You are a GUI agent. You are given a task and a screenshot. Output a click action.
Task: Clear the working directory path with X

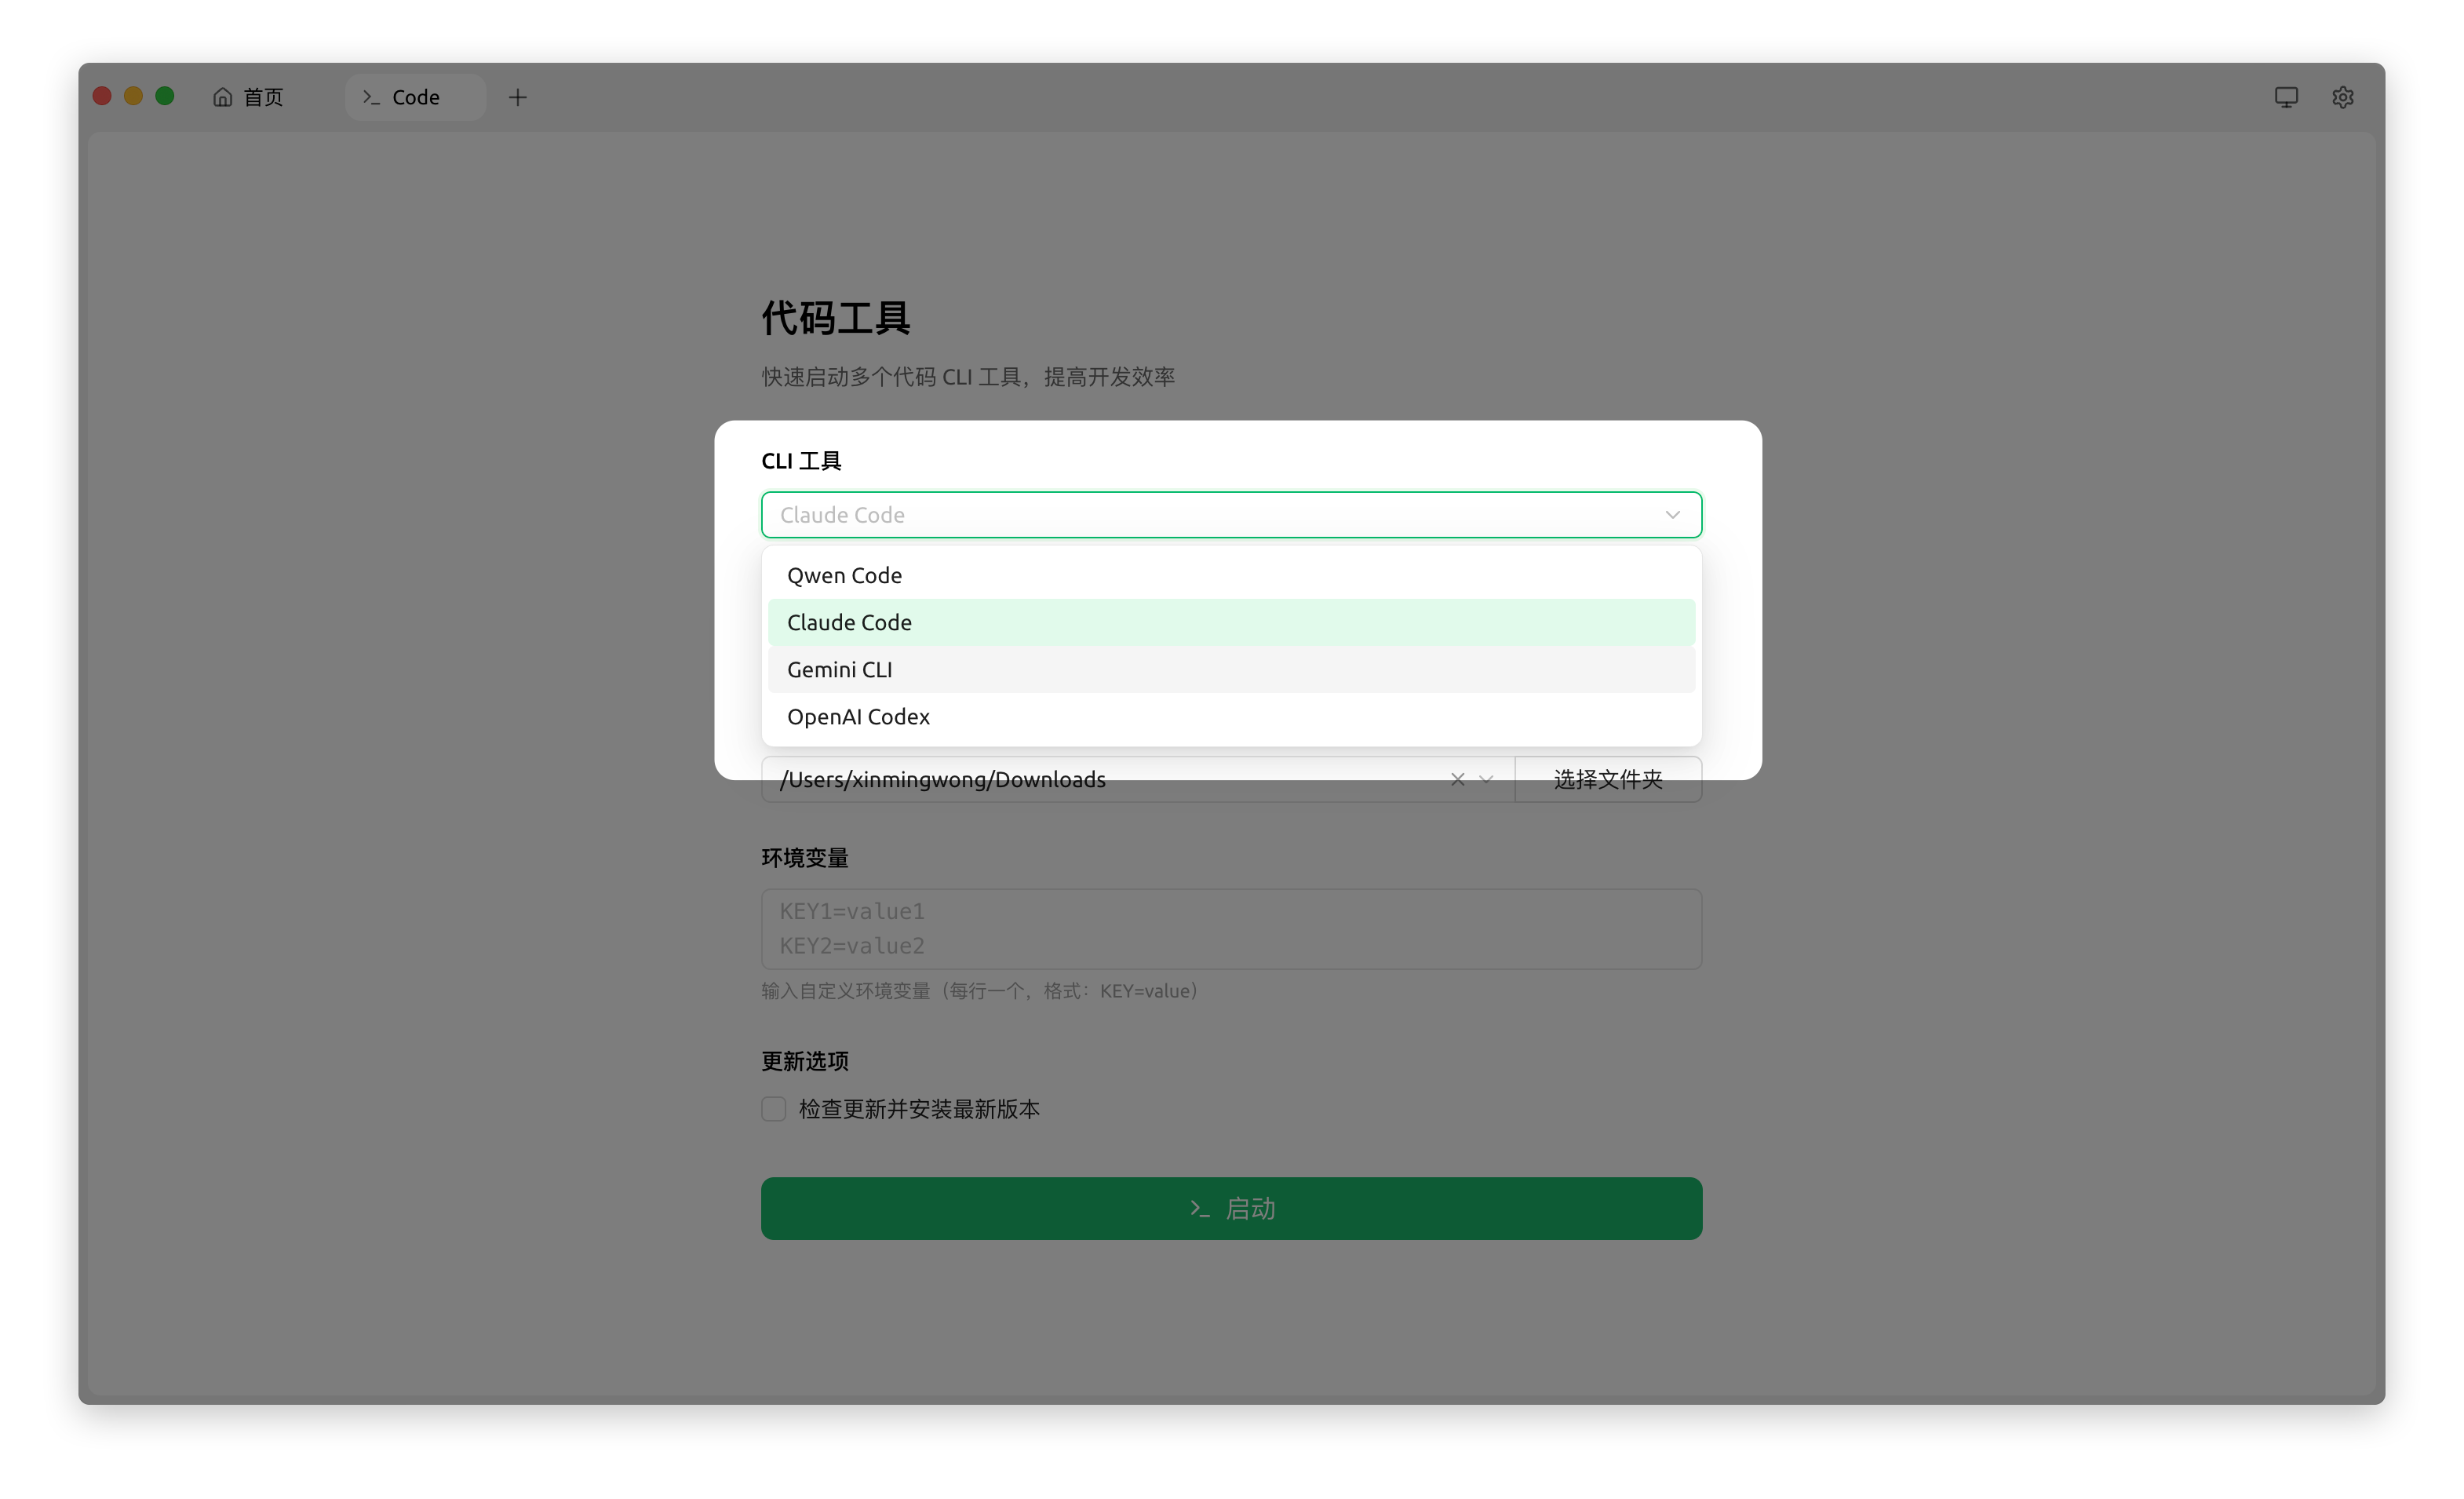point(1457,780)
